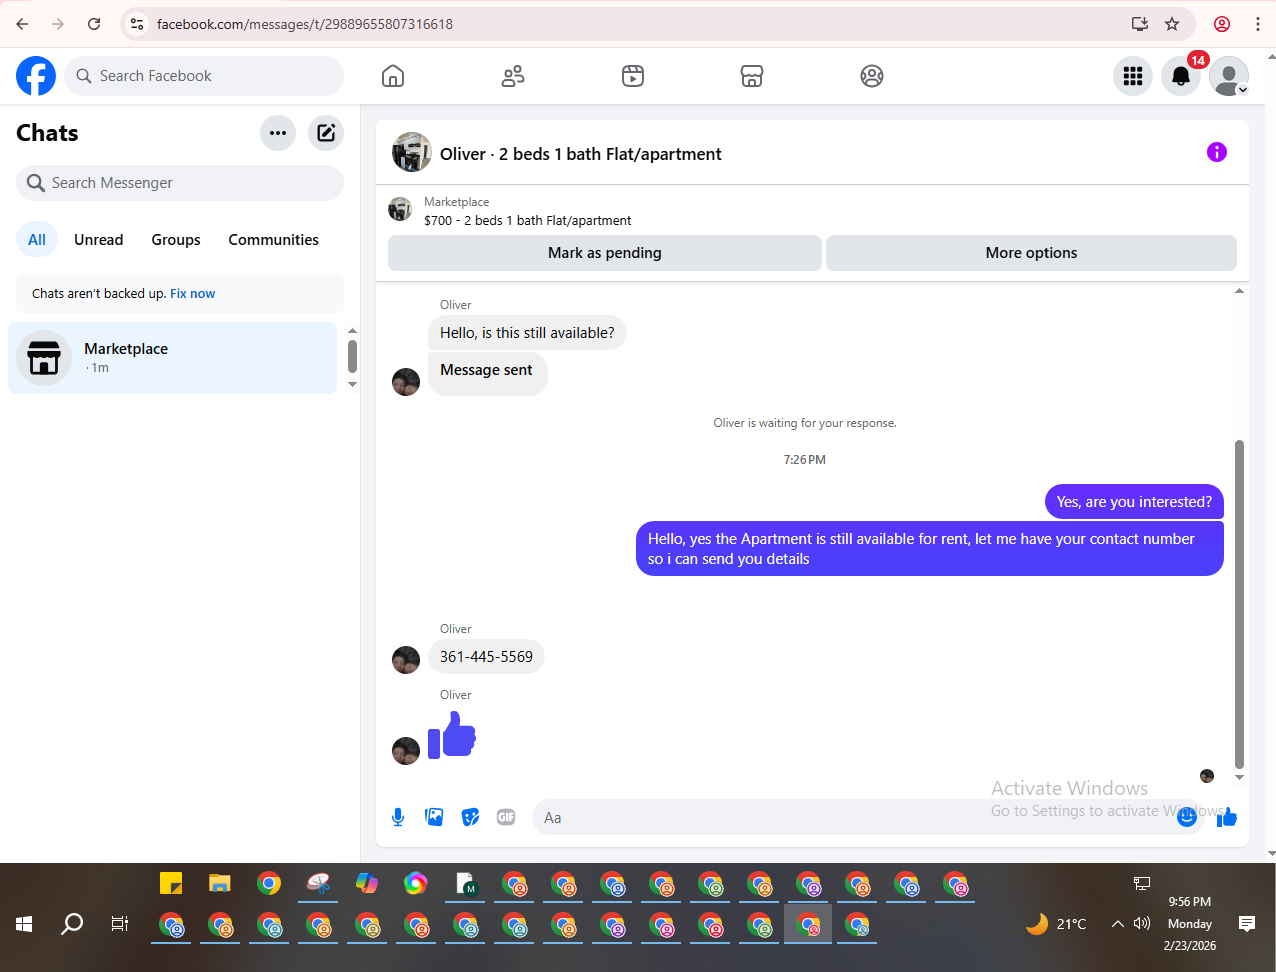Screen dimensions: 1276x972
Task: Go back with browser back arrow
Action: 22,24
